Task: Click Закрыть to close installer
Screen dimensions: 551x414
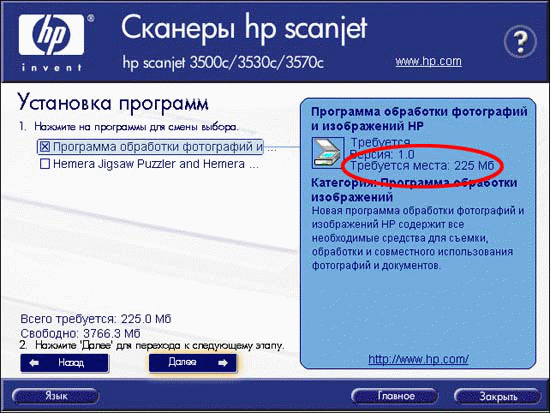Action: pyautogui.click(x=497, y=396)
